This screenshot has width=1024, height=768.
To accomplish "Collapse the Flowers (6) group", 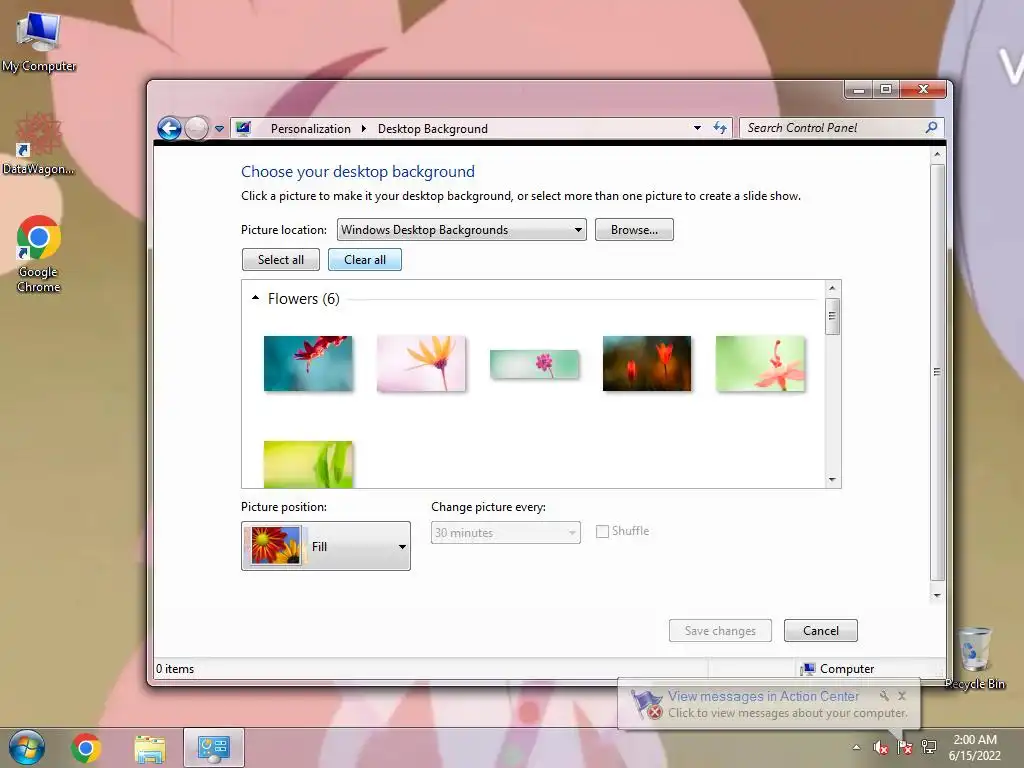I will pos(255,298).
